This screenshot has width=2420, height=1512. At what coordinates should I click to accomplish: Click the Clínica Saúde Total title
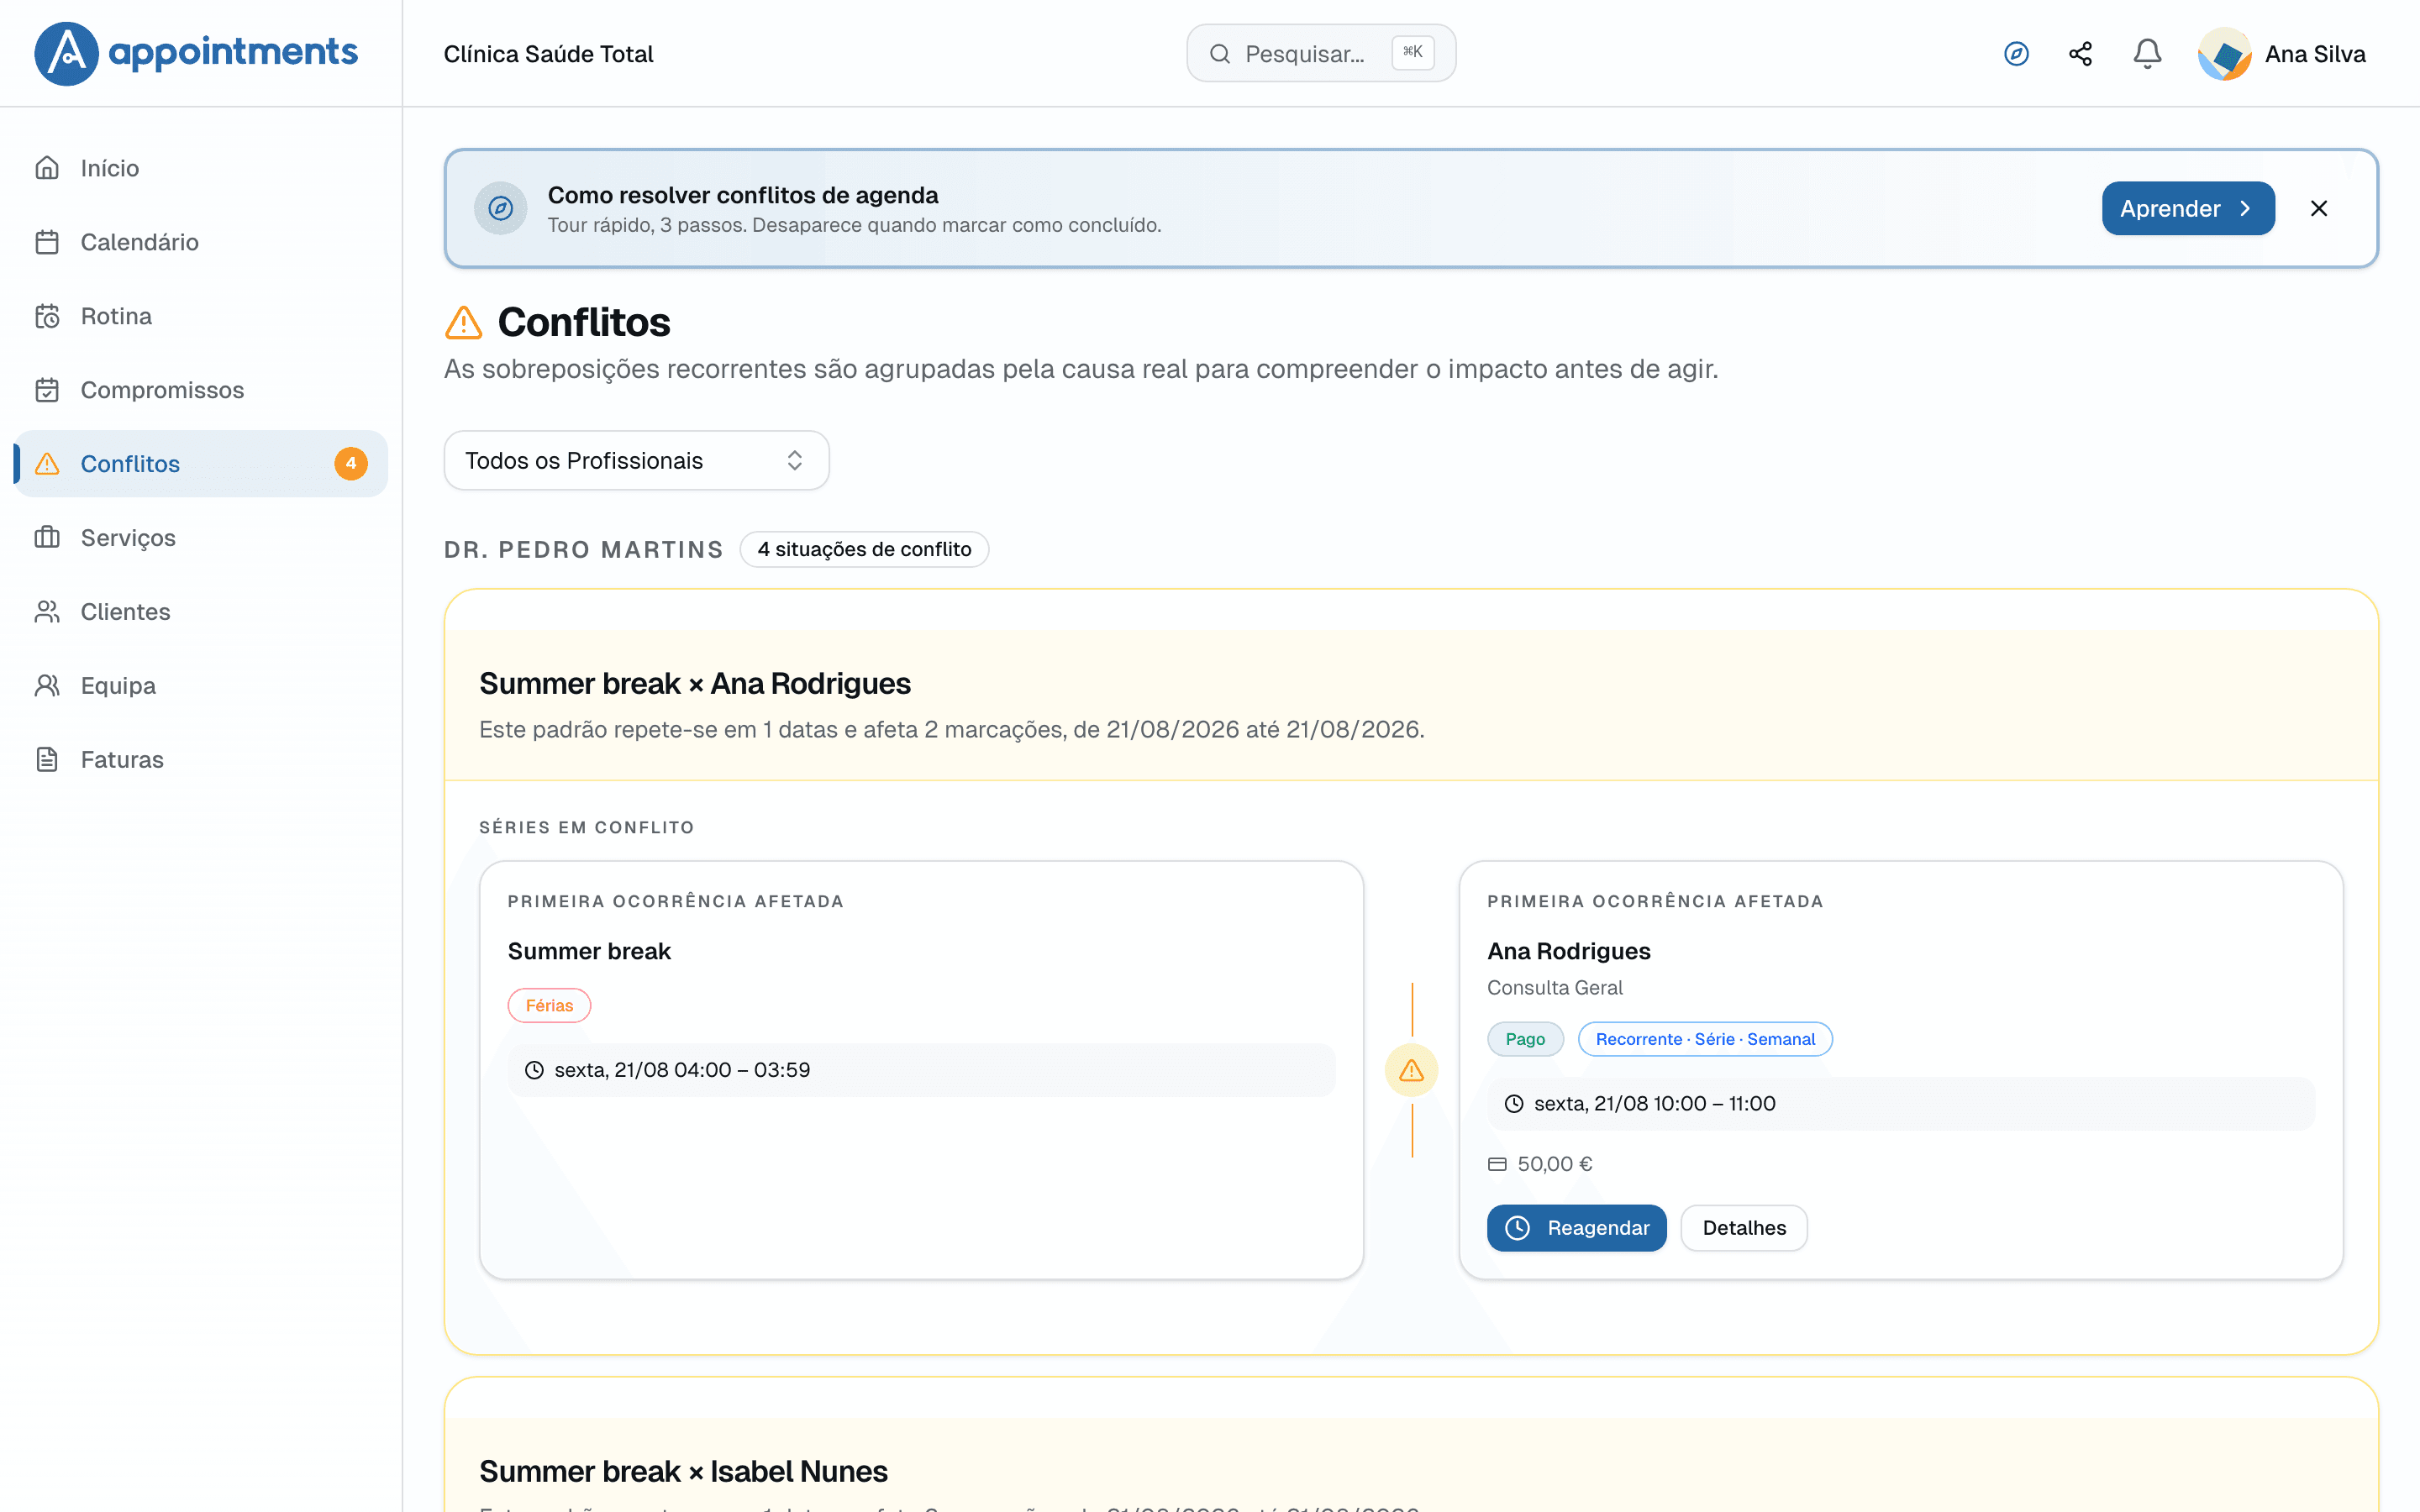tap(548, 54)
